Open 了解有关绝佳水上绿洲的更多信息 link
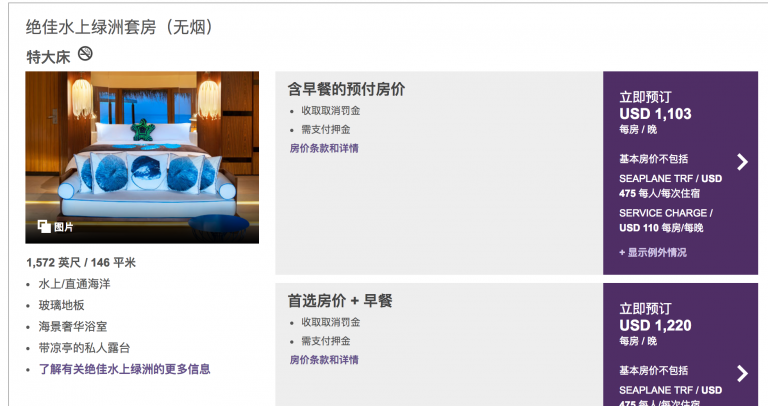The height and width of the screenshot is (406, 768). tap(124, 369)
